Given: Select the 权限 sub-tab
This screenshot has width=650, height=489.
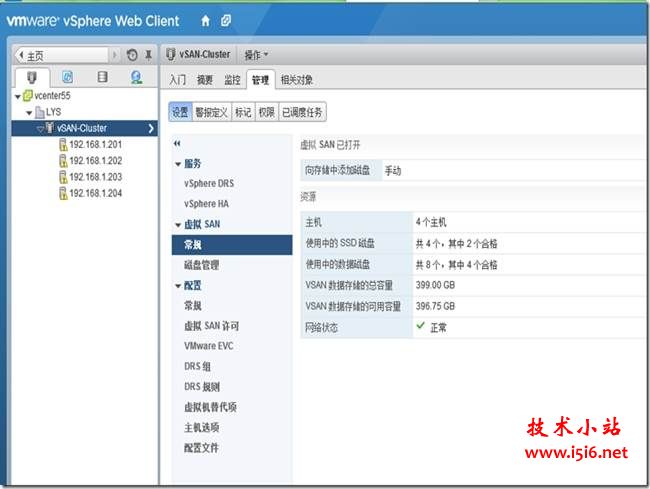Looking at the screenshot, I should 267,112.
